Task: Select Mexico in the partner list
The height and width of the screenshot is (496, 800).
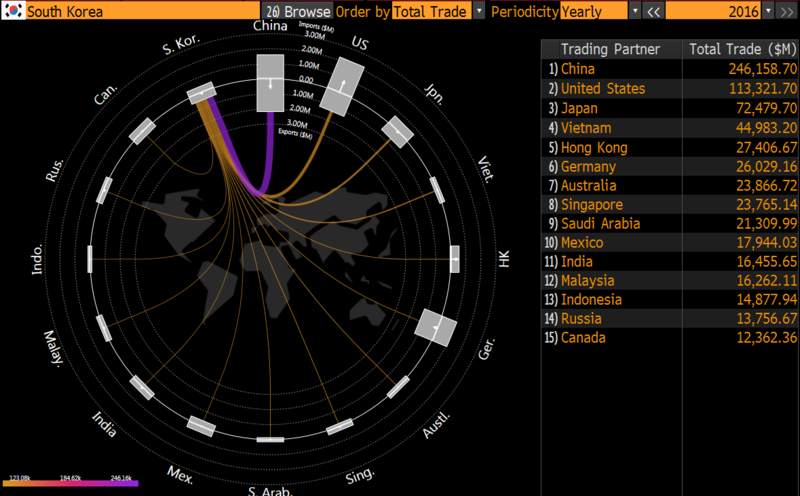Action: (x=670, y=242)
